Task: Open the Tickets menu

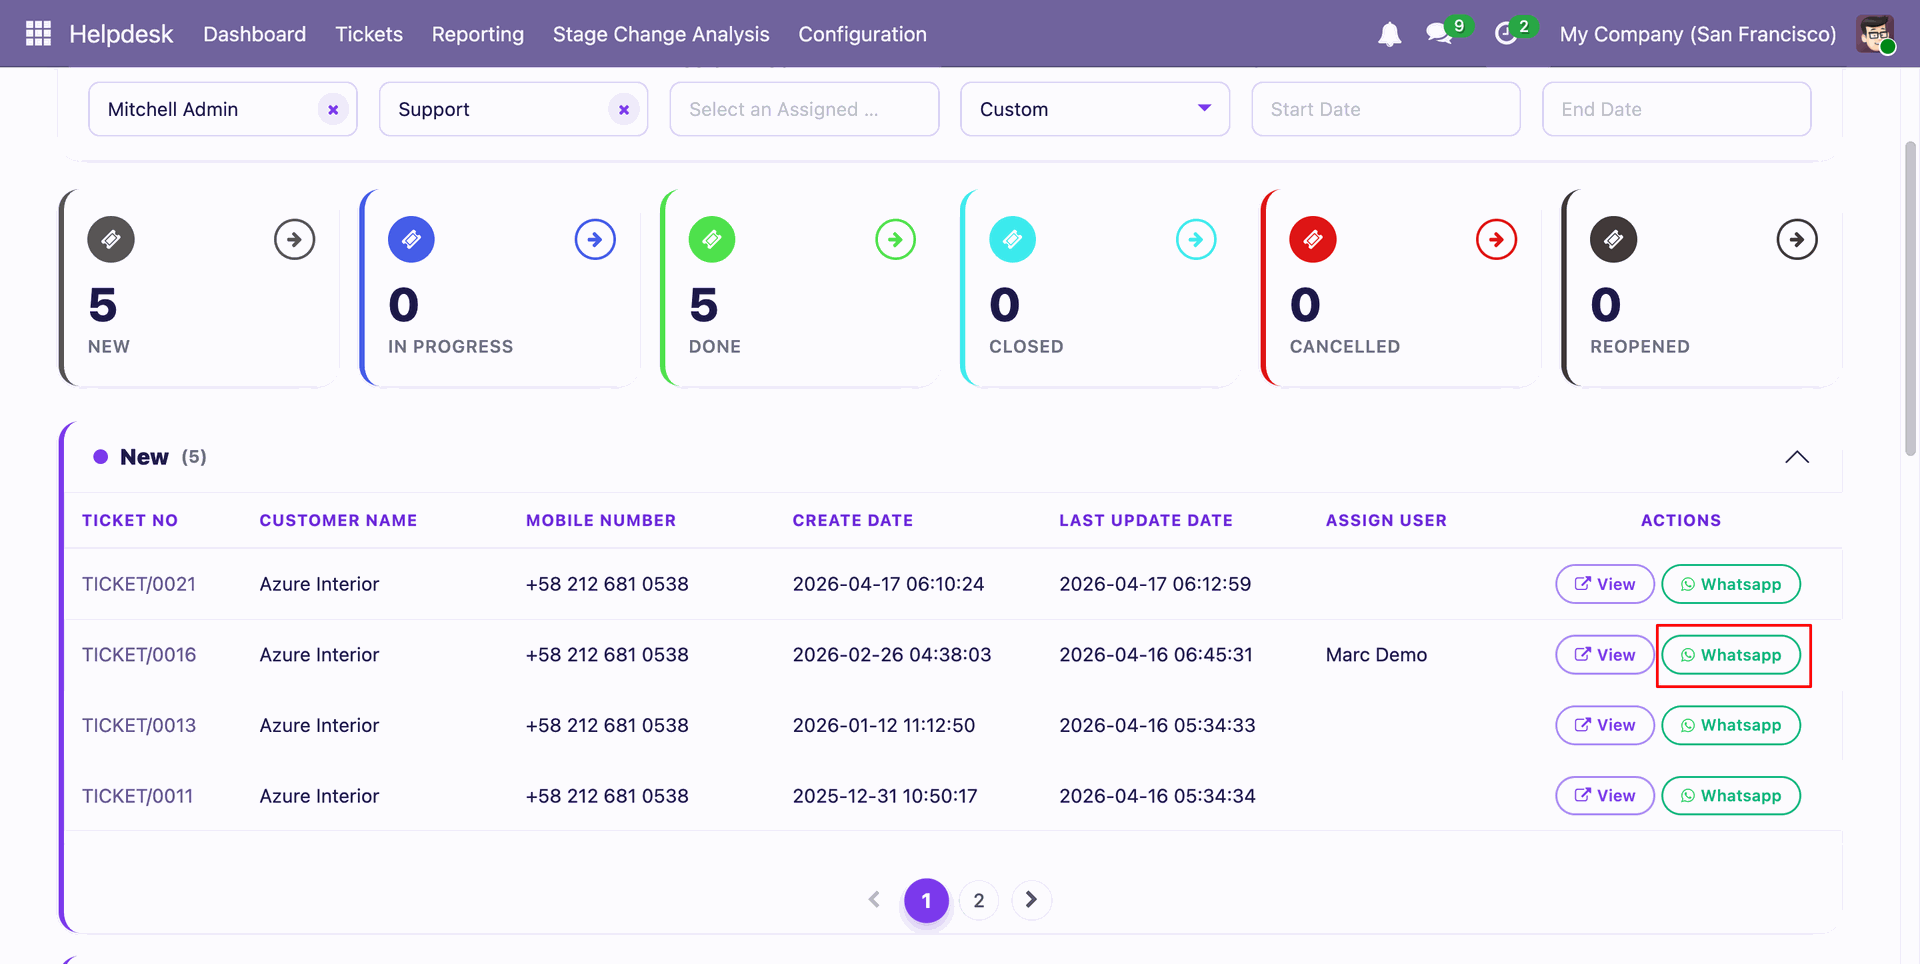Action: pos(369,34)
